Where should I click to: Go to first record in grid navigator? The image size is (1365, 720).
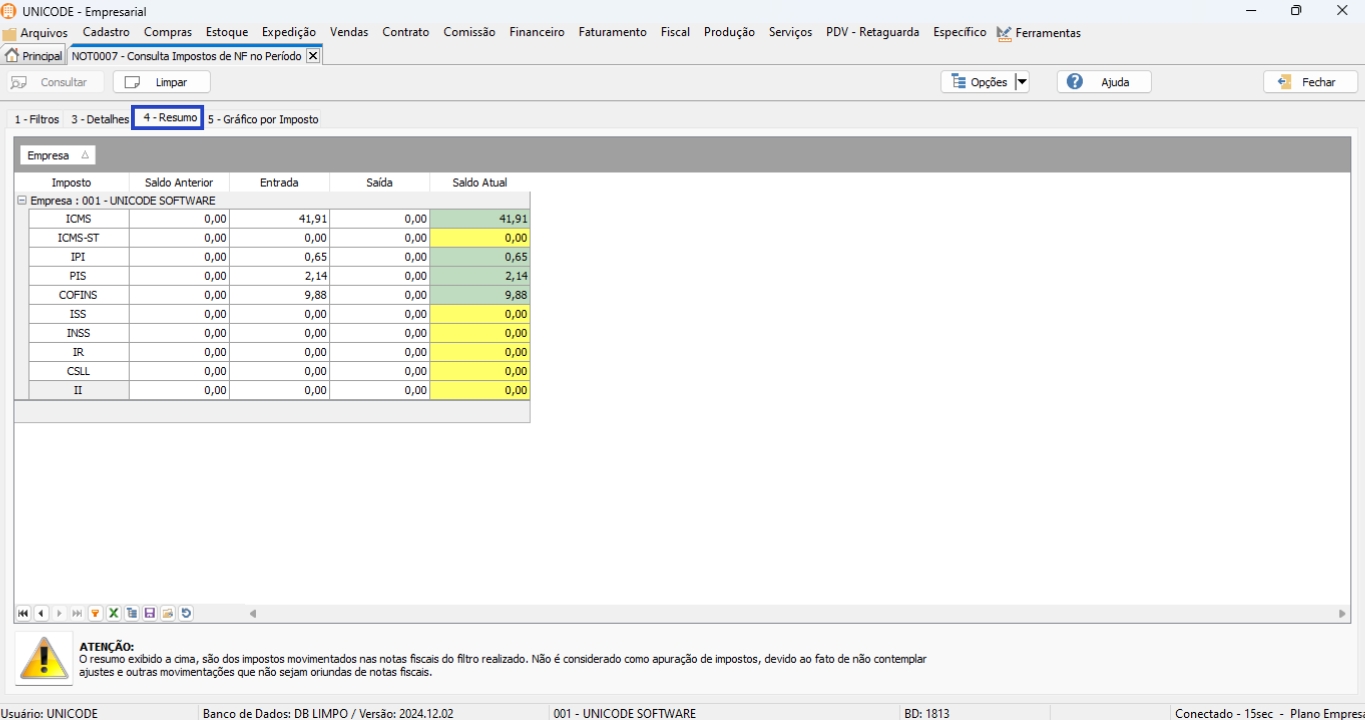click(x=23, y=613)
